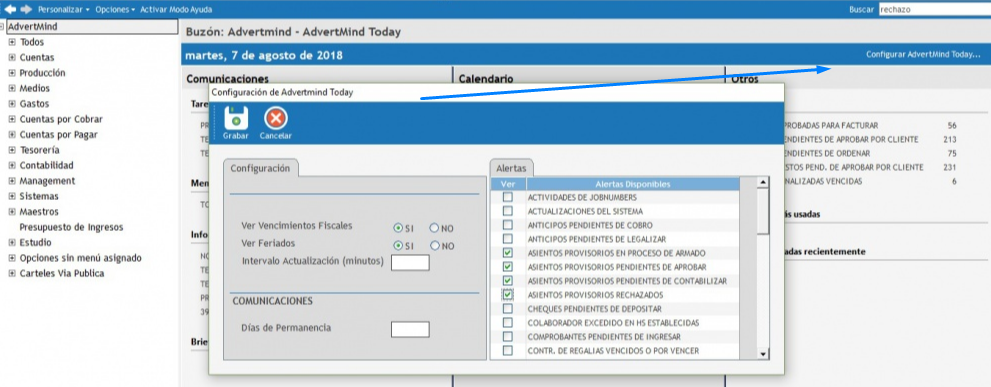Click in the Buscar search field
991x387 pixels.
[935, 9]
